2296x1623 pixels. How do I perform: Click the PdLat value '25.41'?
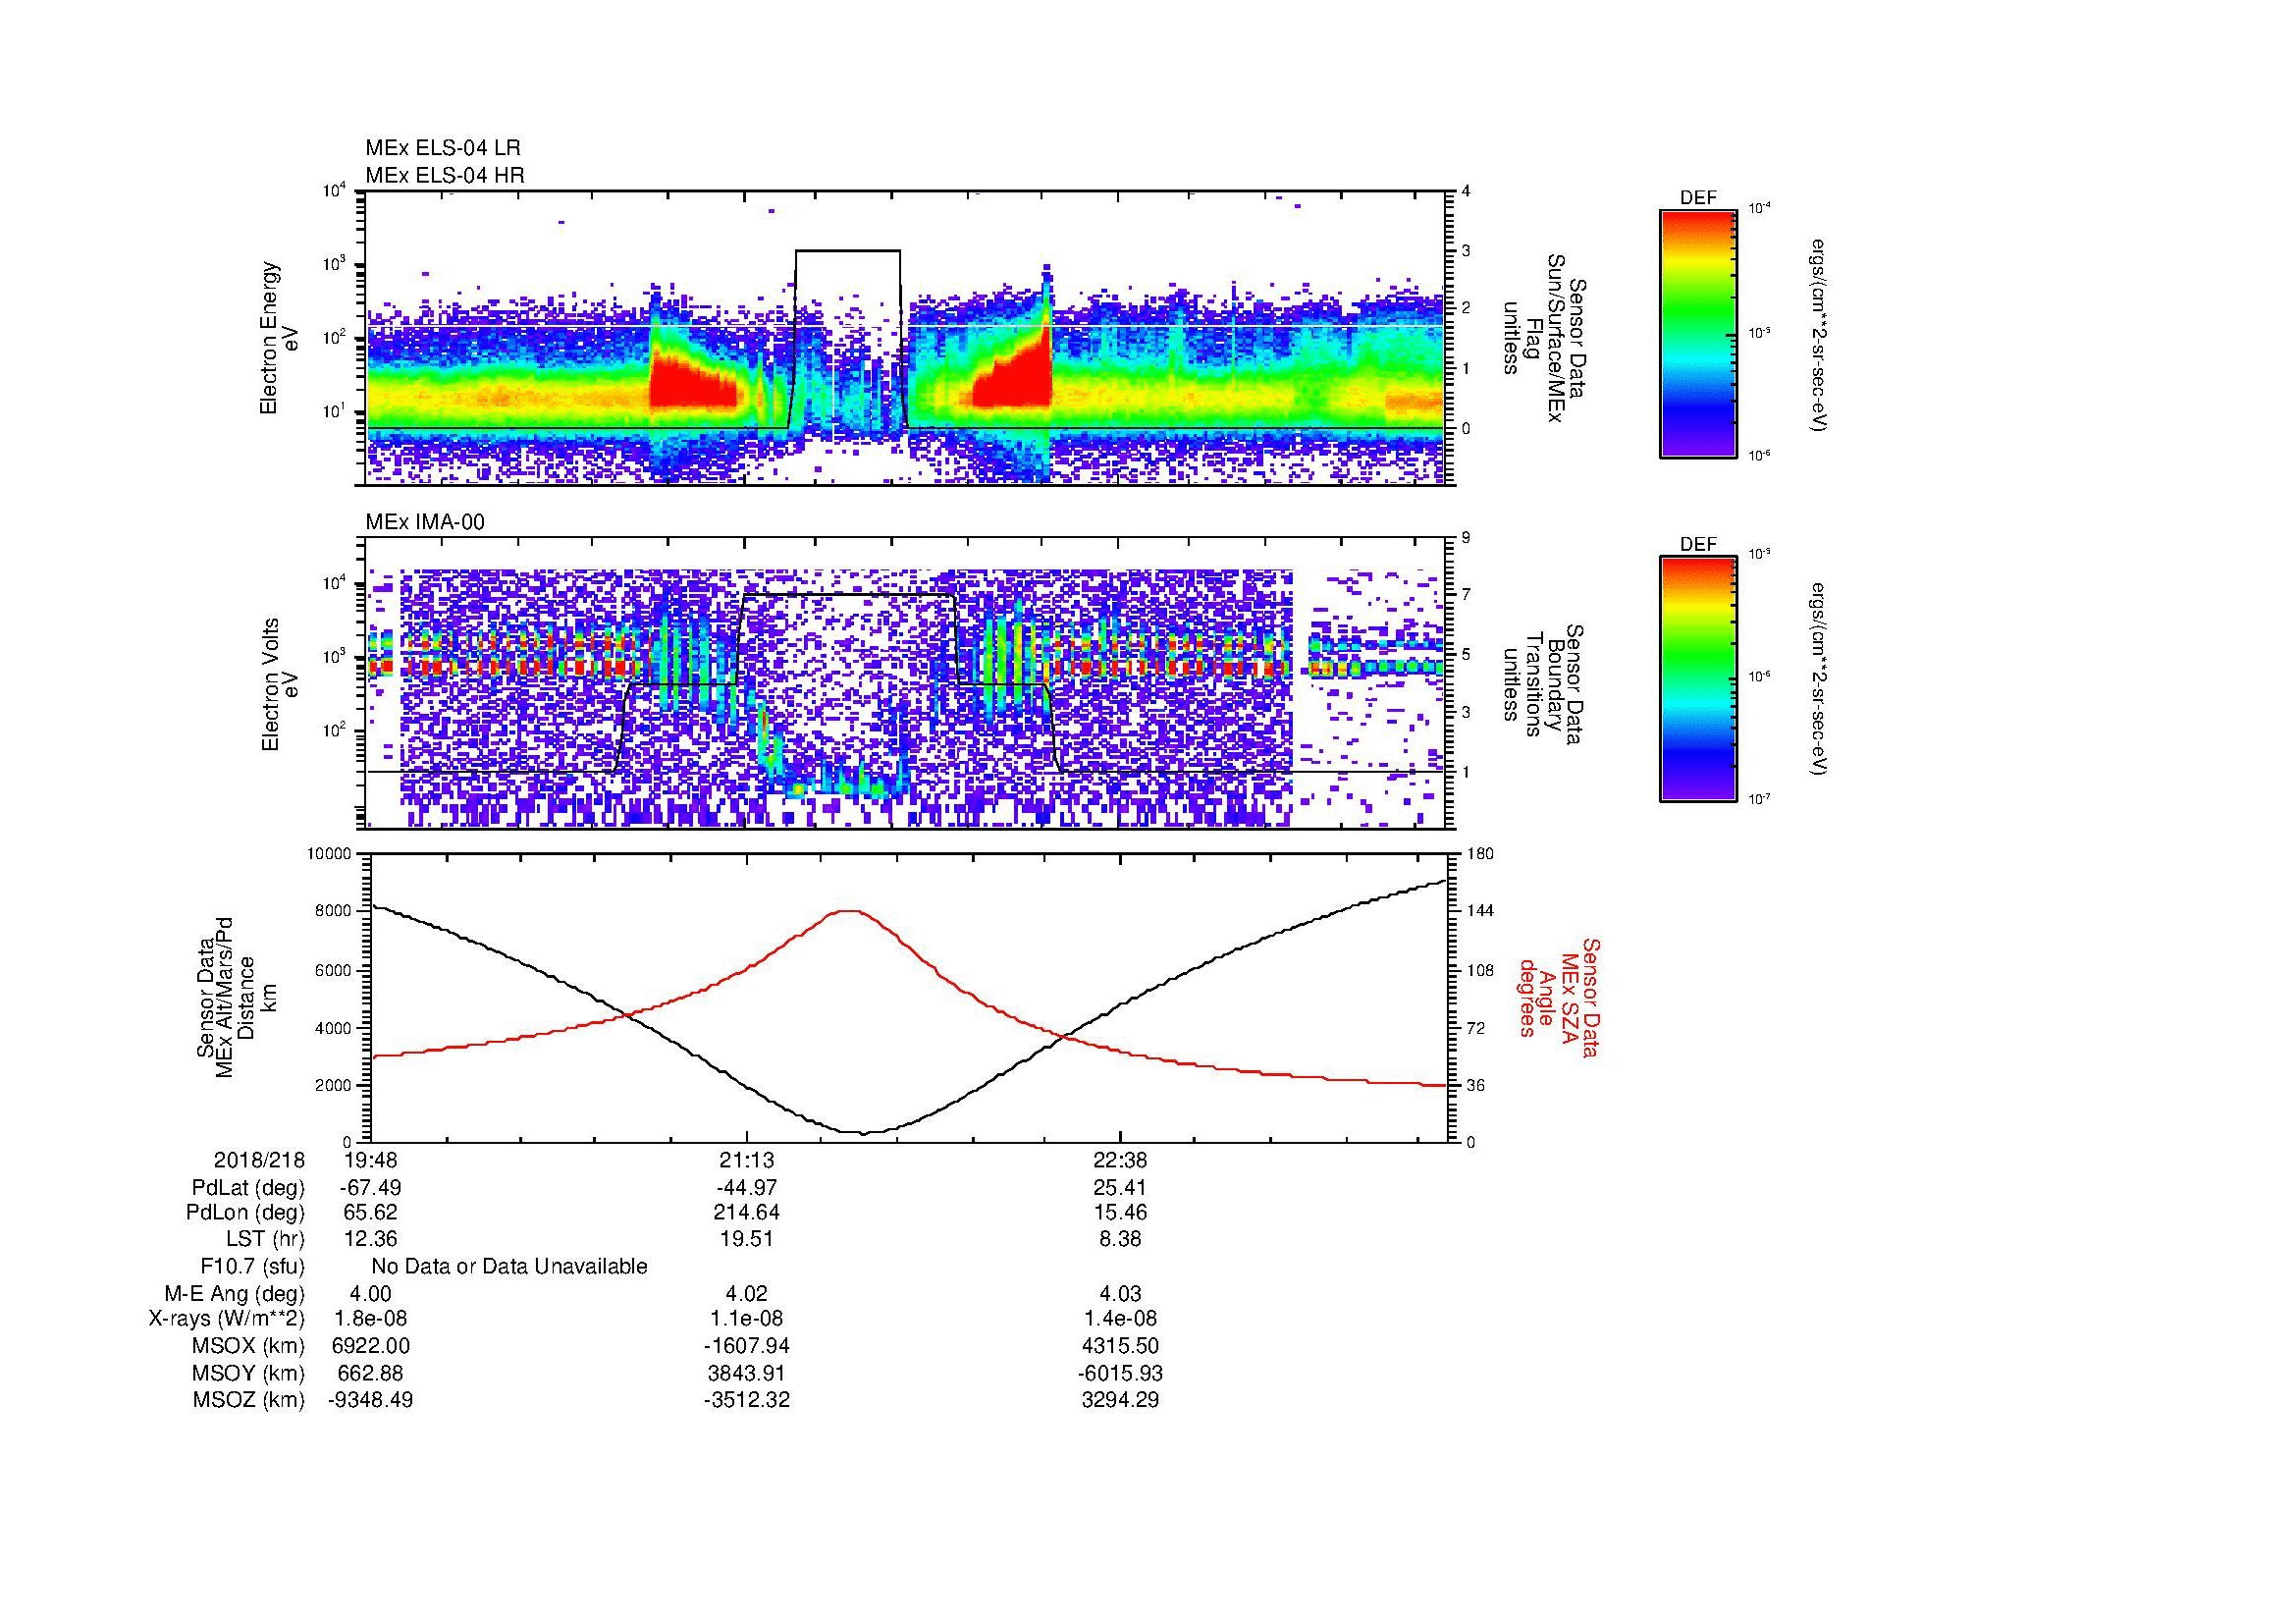[1121, 1188]
